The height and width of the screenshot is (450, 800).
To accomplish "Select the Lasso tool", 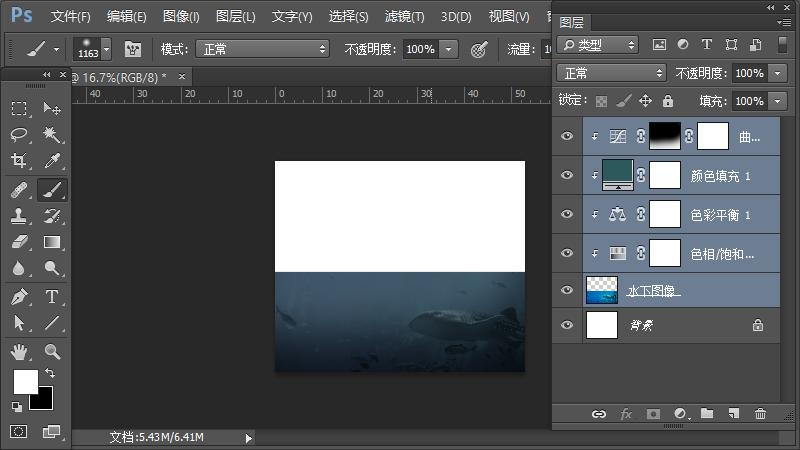I will click(19, 135).
